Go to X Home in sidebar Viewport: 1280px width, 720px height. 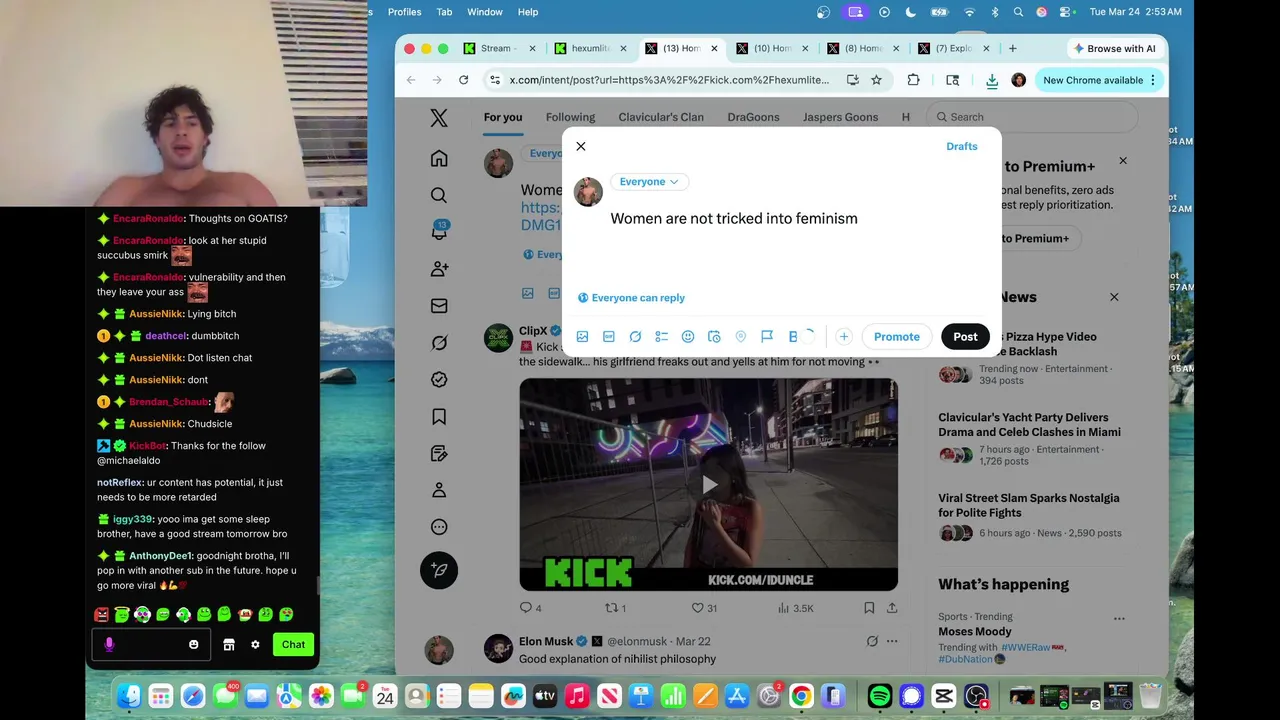(439, 159)
